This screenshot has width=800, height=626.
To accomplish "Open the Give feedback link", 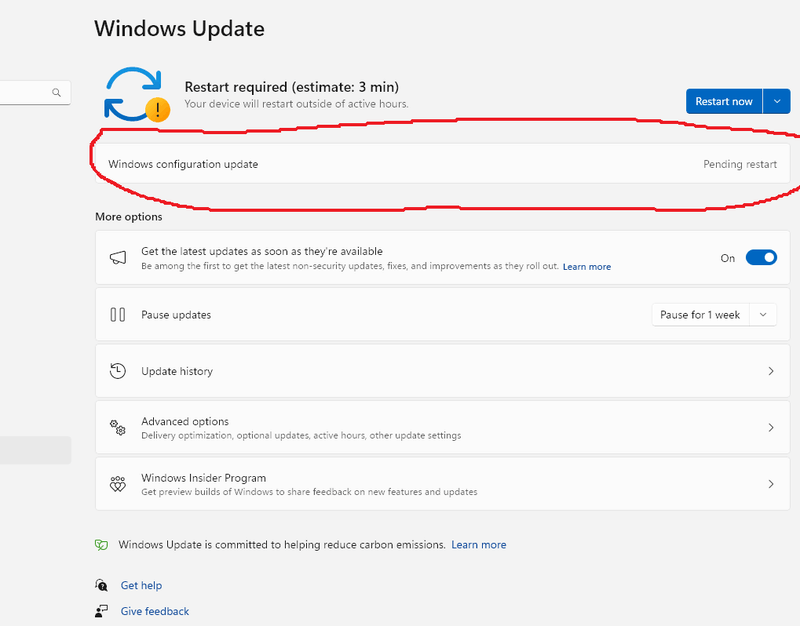I will point(155,611).
